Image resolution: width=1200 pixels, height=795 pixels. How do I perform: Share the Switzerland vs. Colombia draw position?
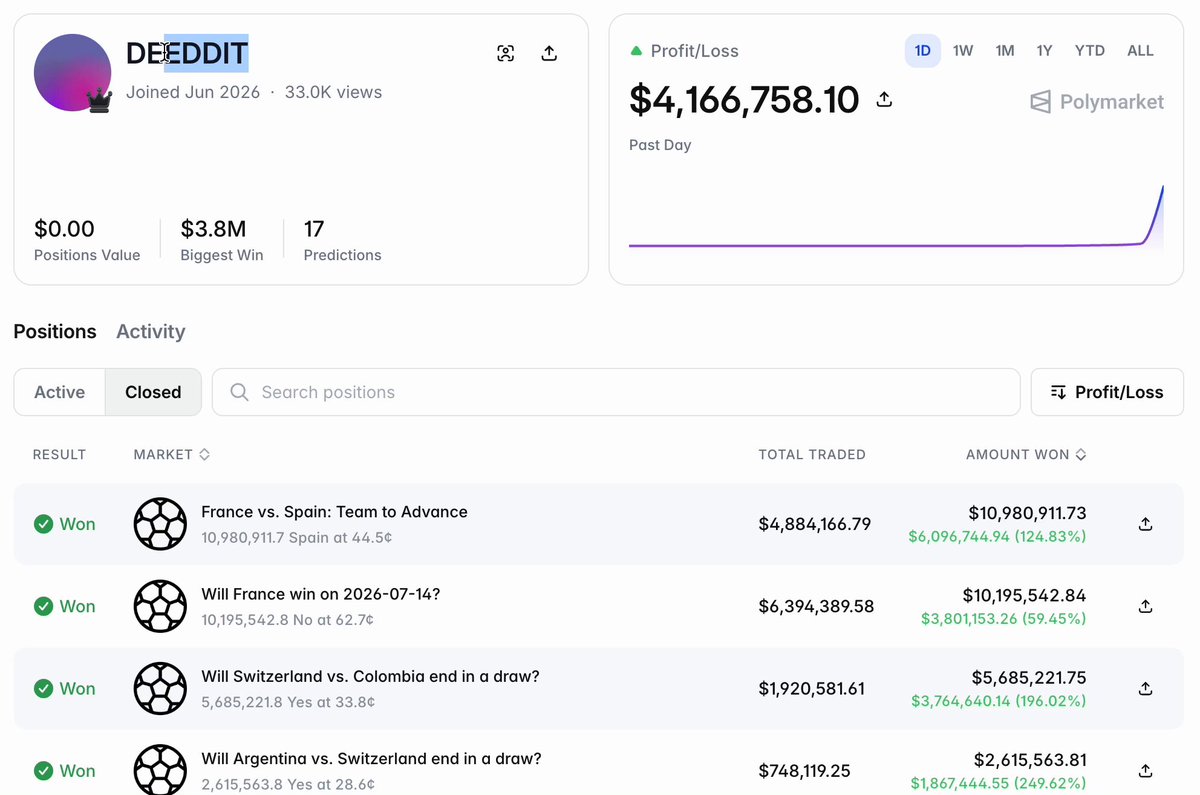[1146, 688]
